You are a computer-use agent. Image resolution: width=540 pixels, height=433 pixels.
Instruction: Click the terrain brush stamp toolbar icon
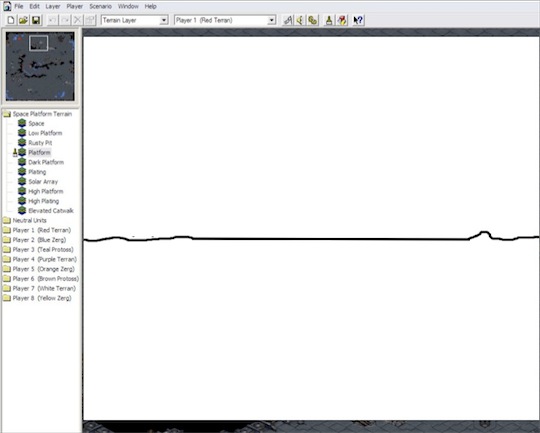click(329, 20)
